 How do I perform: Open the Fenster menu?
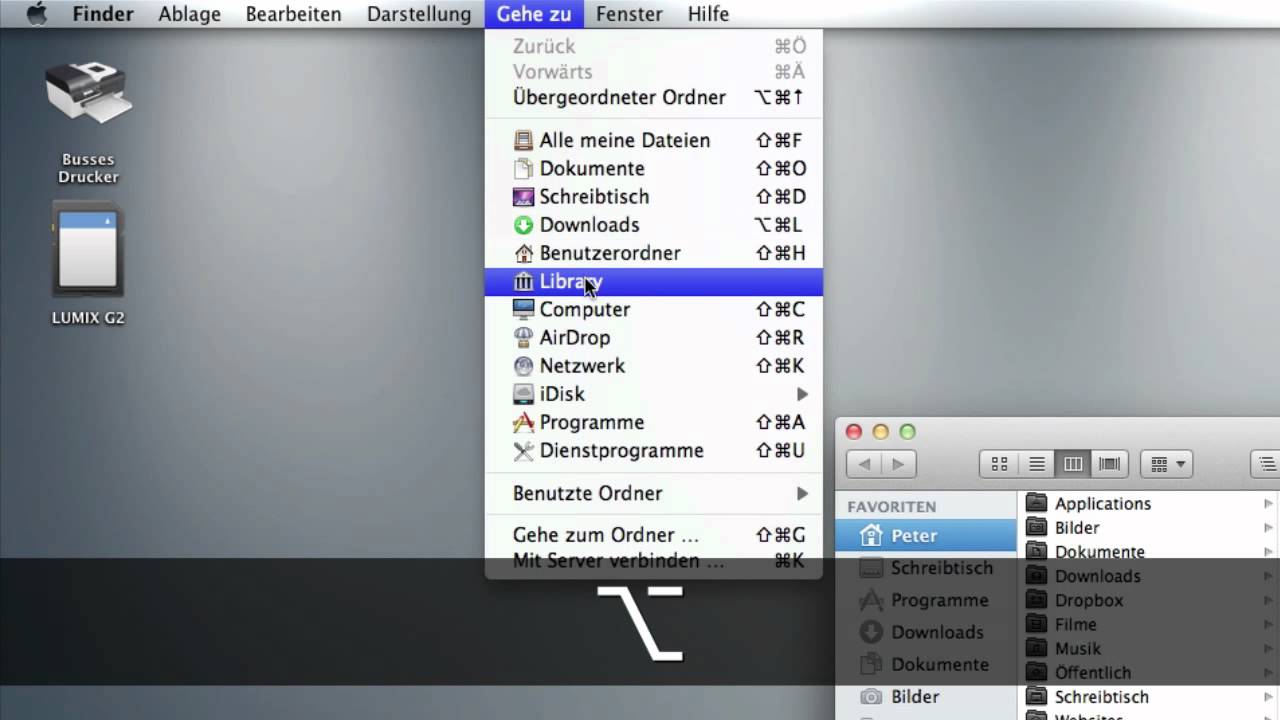pos(629,14)
